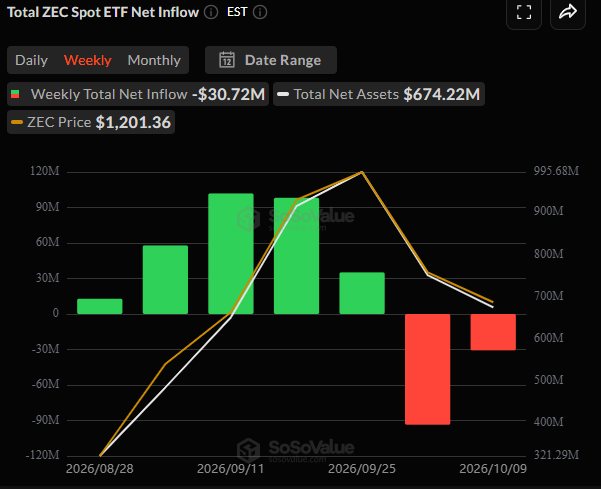
Task: Click the green bar at 2026/09/25
Action: [362, 293]
